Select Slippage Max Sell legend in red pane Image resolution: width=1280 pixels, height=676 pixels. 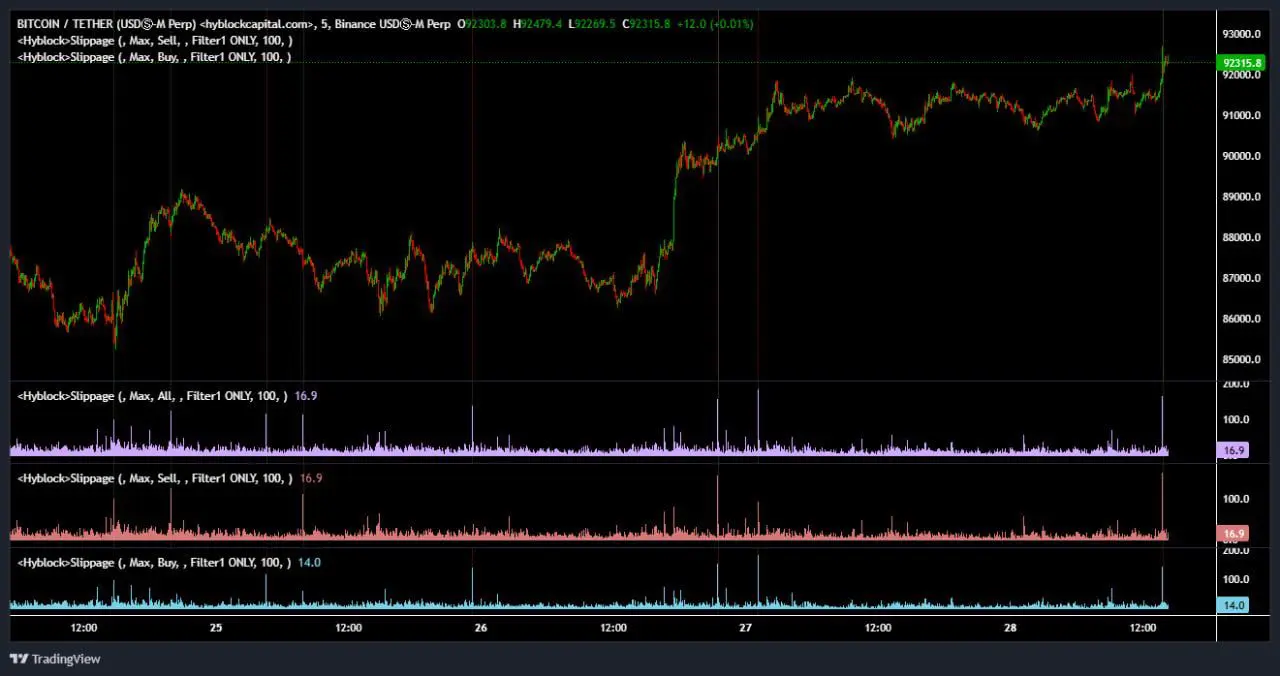coord(155,479)
